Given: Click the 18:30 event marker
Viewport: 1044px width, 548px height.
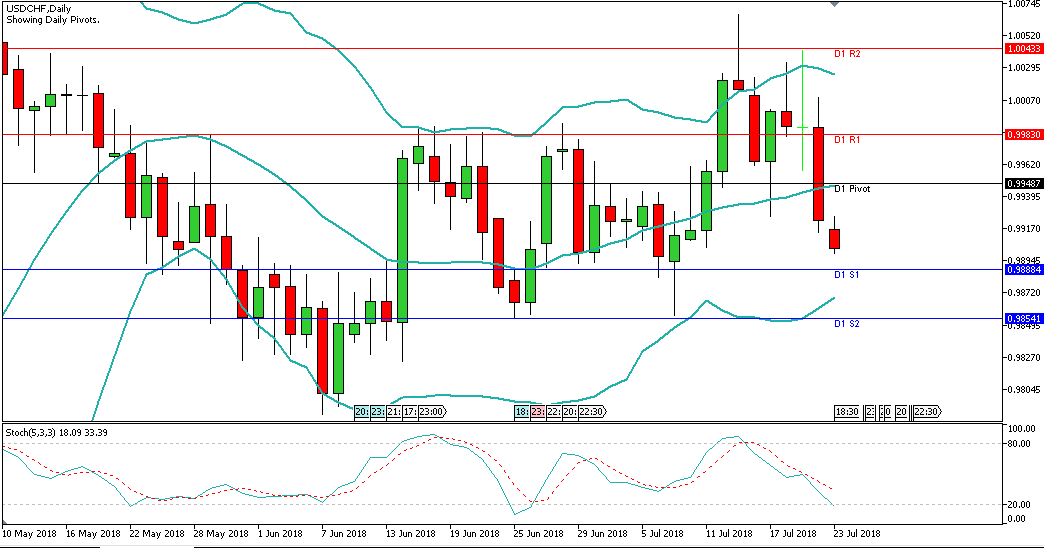Looking at the screenshot, I should (x=848, y=412).
